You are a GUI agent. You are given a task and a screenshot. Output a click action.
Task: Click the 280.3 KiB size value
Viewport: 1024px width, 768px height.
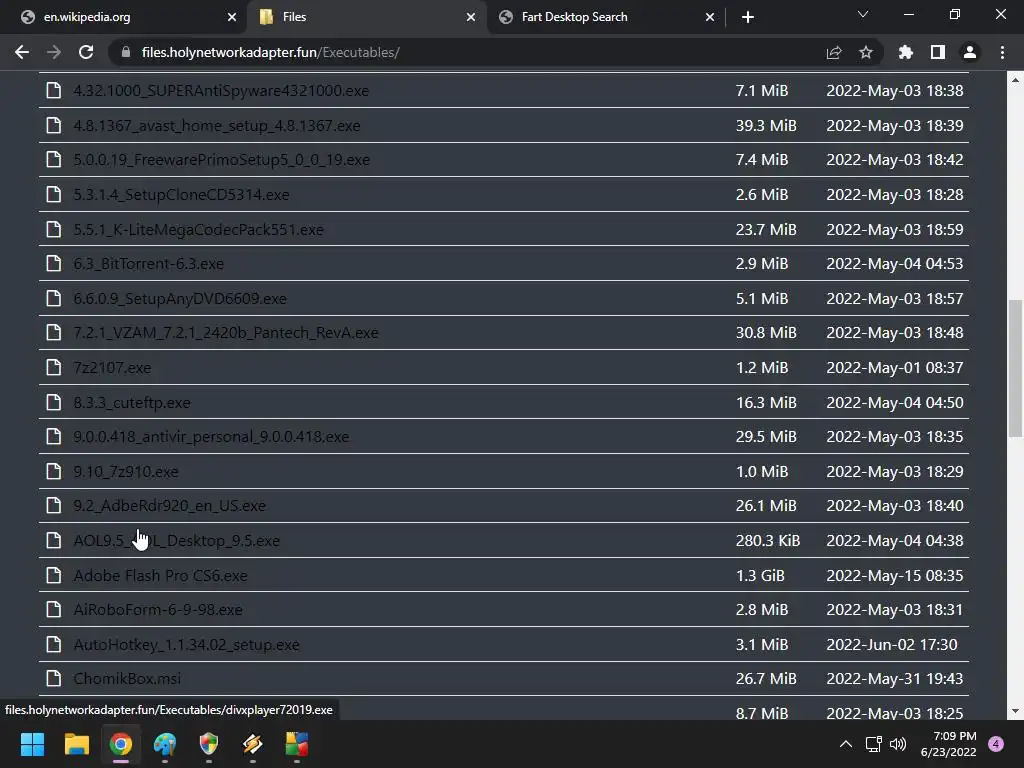(x=768, y=541)
